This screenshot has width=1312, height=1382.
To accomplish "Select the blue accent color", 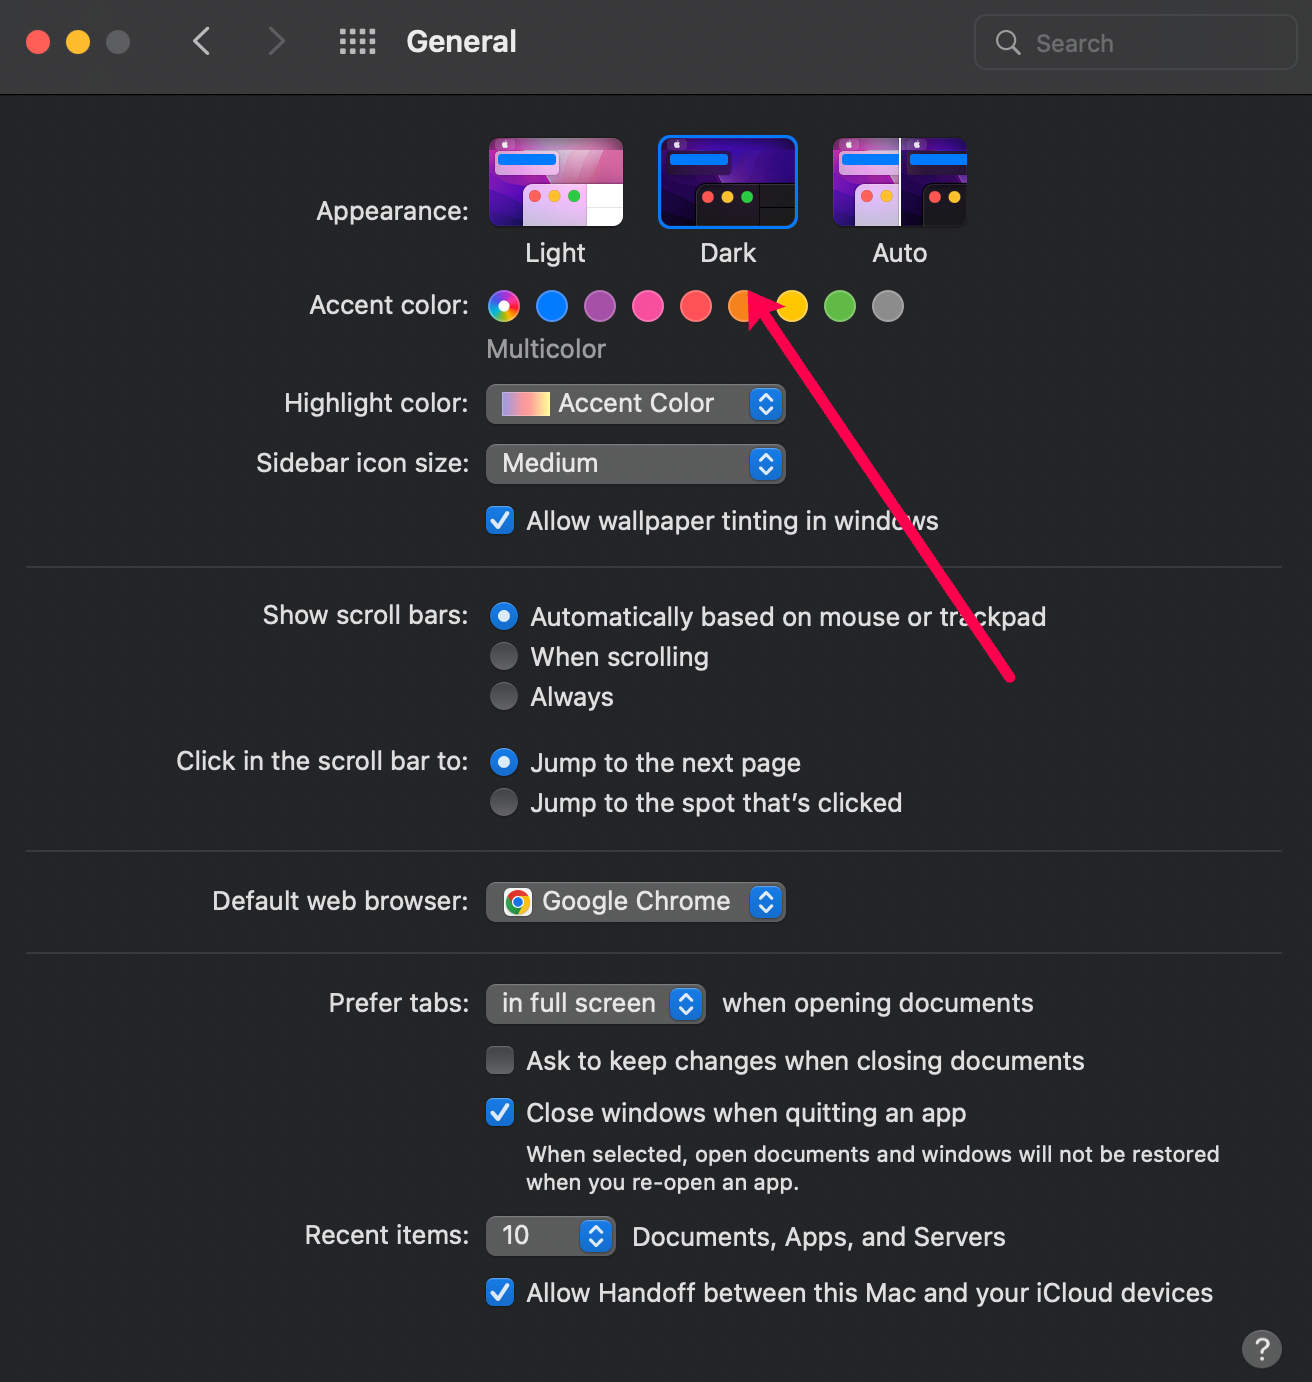I will [552, 306].
